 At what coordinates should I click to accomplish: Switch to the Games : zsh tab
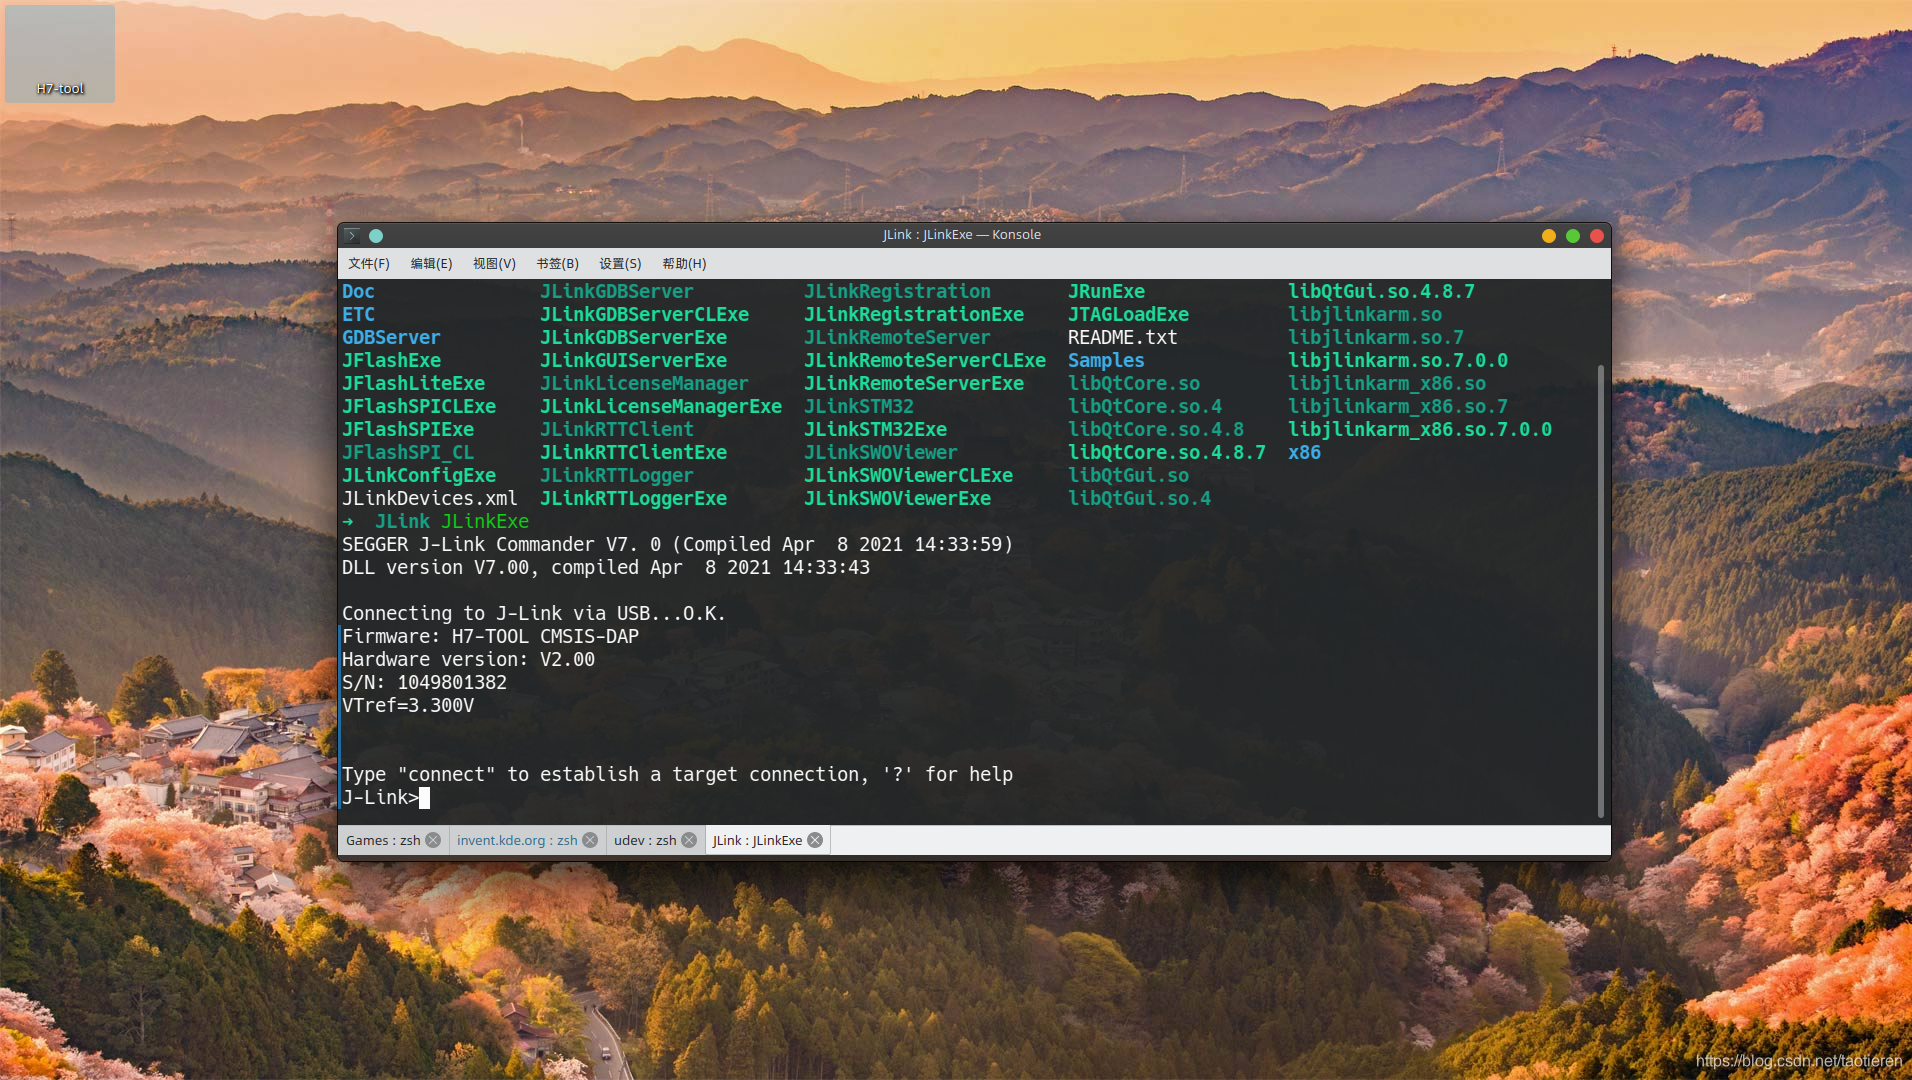point(383,840)
